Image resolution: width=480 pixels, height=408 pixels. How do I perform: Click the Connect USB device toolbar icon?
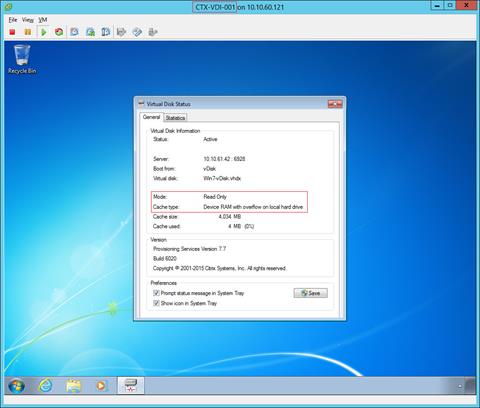click(x=153, y=32)
